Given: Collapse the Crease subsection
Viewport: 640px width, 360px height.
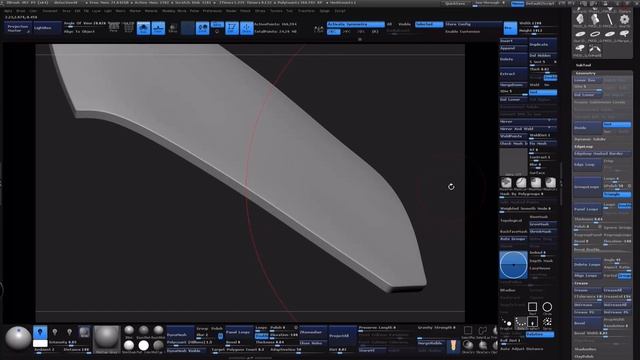Looking at the screenshot, I should click(x=581, y=283).
